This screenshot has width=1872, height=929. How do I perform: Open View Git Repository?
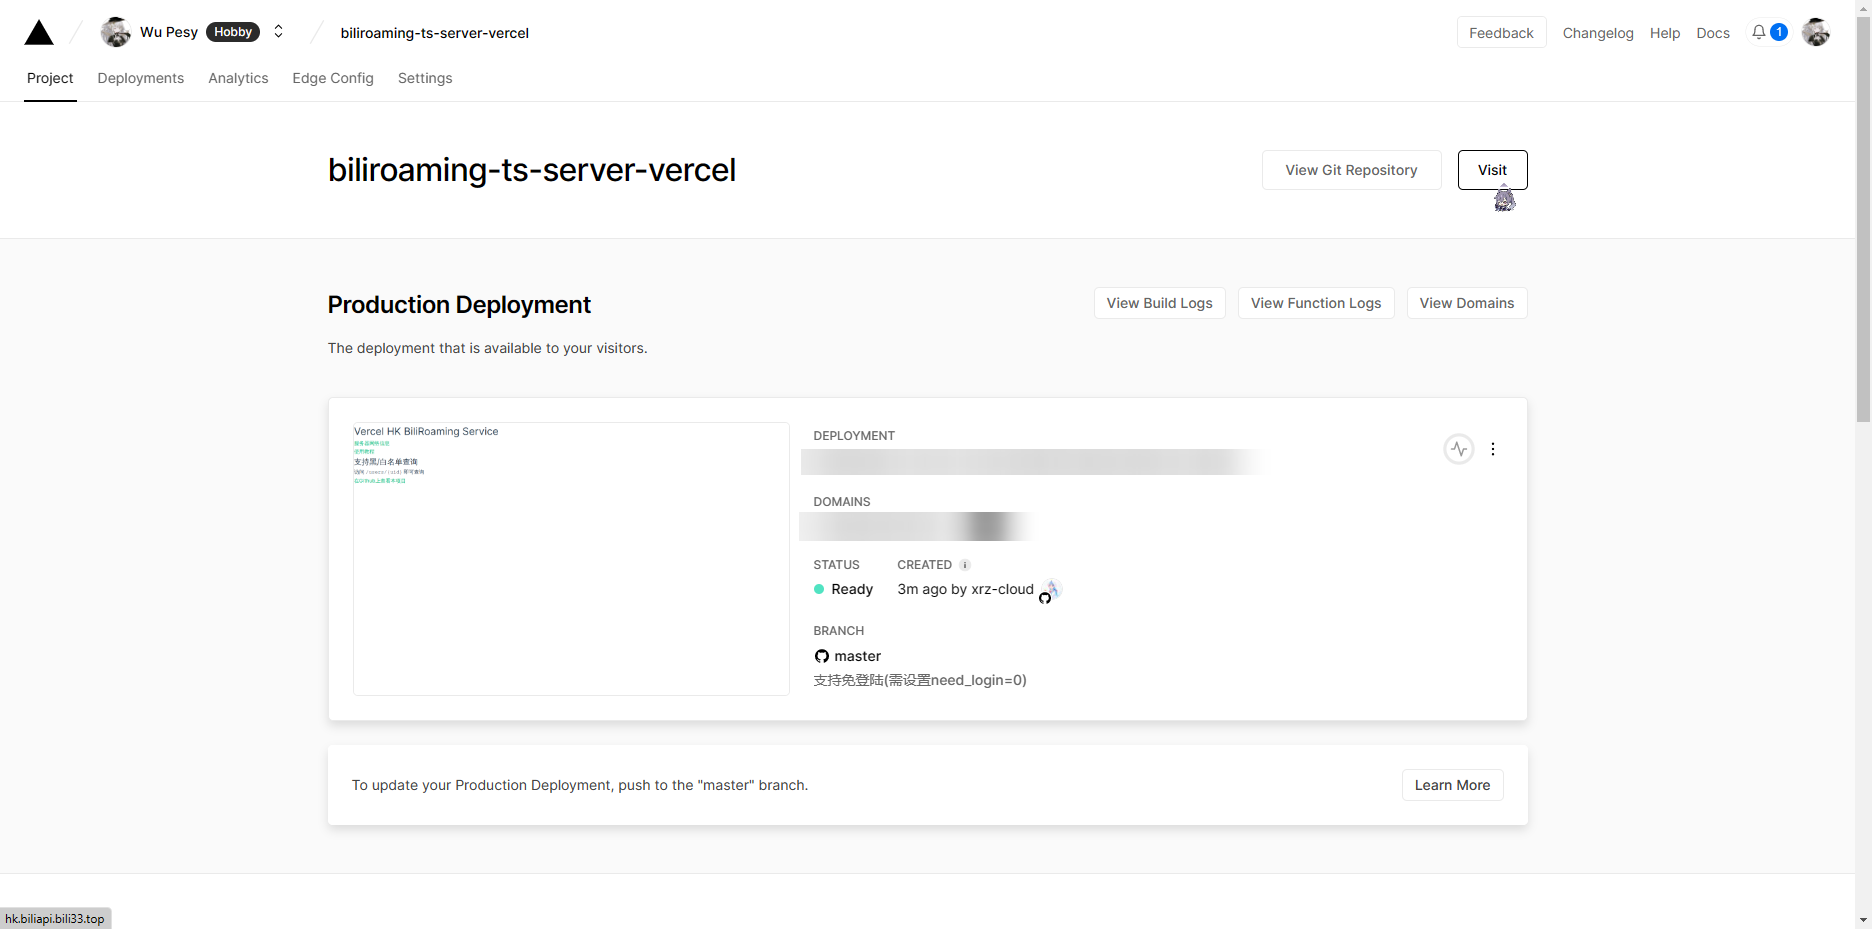[x=1350, y=170]
